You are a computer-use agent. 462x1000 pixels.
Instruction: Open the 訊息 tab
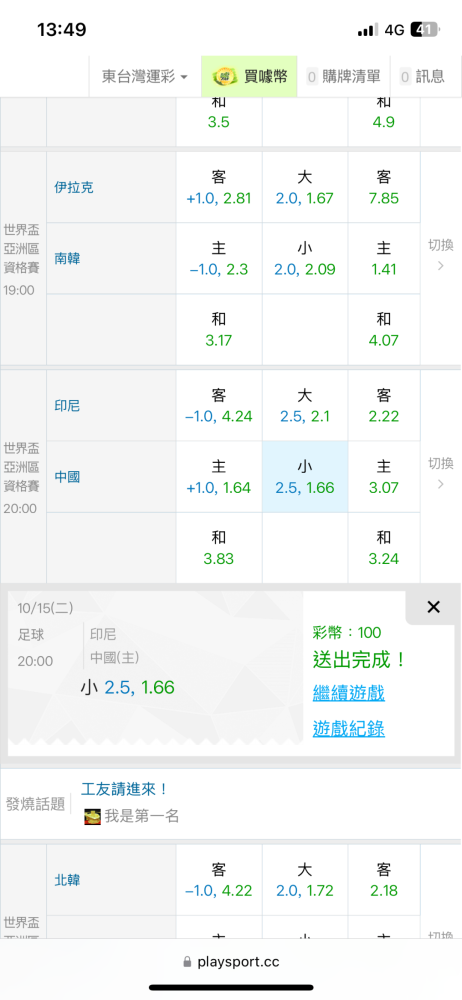[x=422, y=77]
